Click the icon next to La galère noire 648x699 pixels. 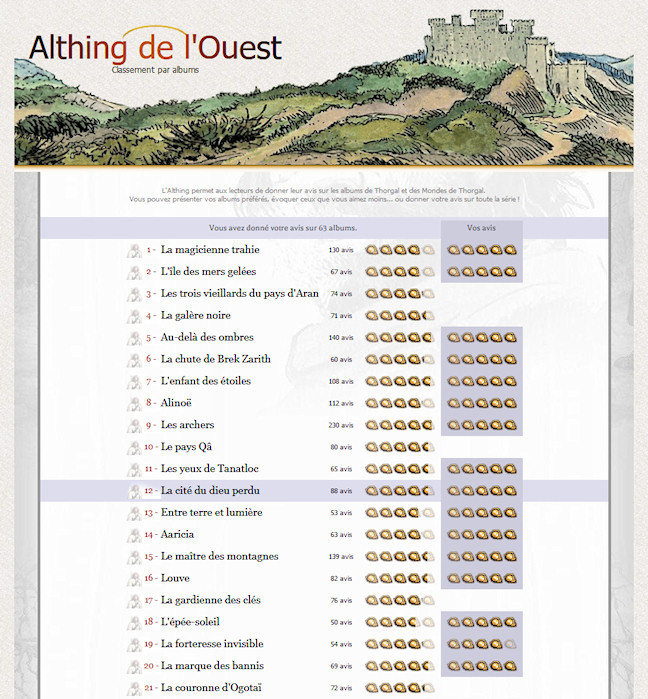coord(133,316)
